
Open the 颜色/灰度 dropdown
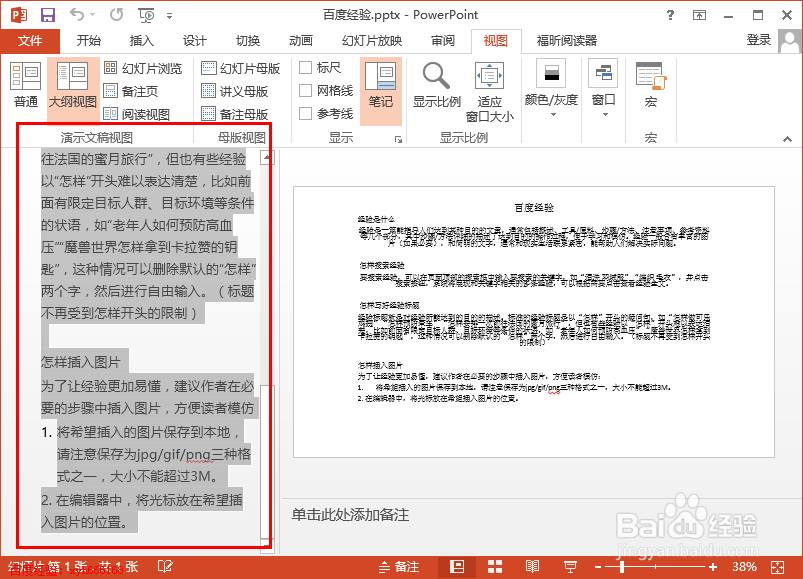click(552, 90)
